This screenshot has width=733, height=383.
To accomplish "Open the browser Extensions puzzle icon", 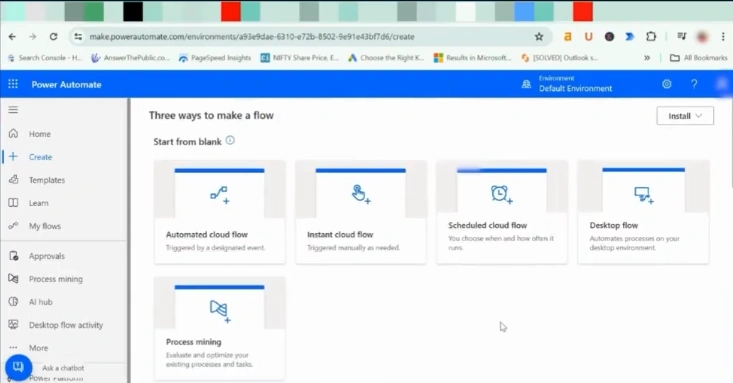I will click(x=651, y=36).
